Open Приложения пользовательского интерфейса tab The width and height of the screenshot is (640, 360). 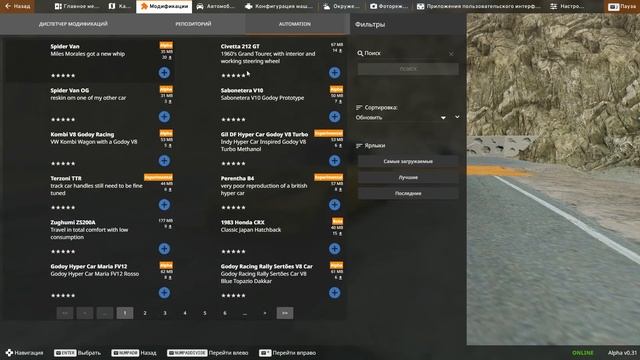click(x=478, y=6)
